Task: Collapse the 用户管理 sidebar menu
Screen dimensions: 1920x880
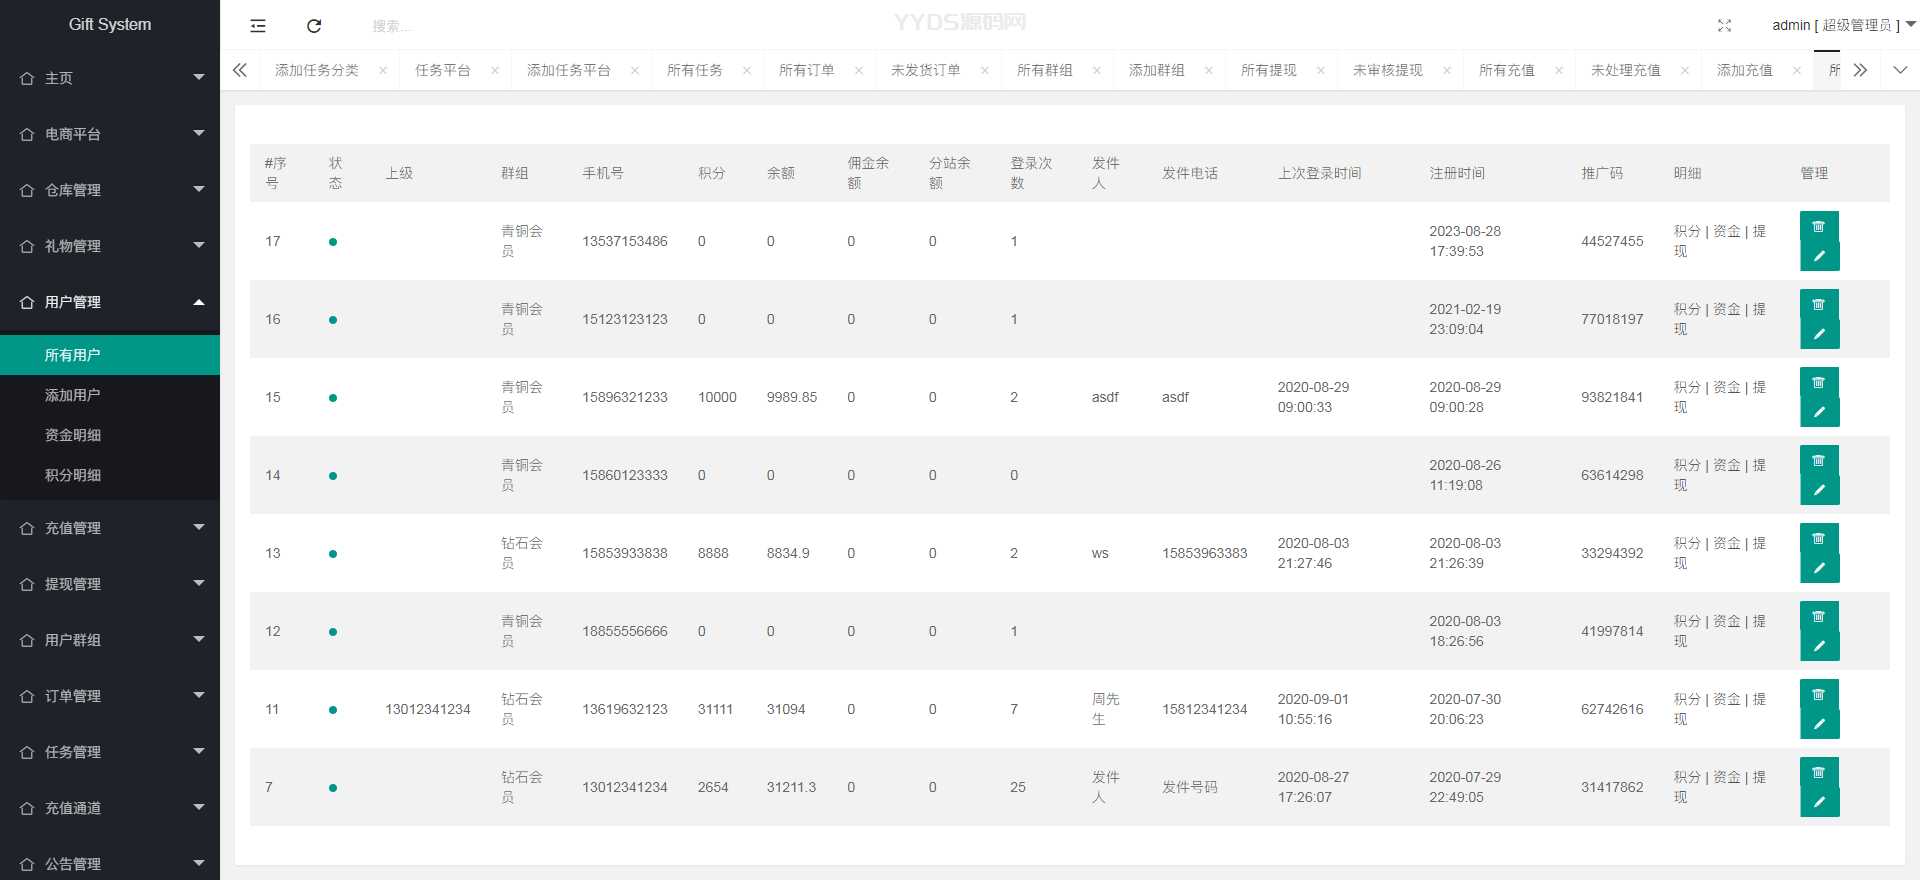Action: [x=110, y=302]
